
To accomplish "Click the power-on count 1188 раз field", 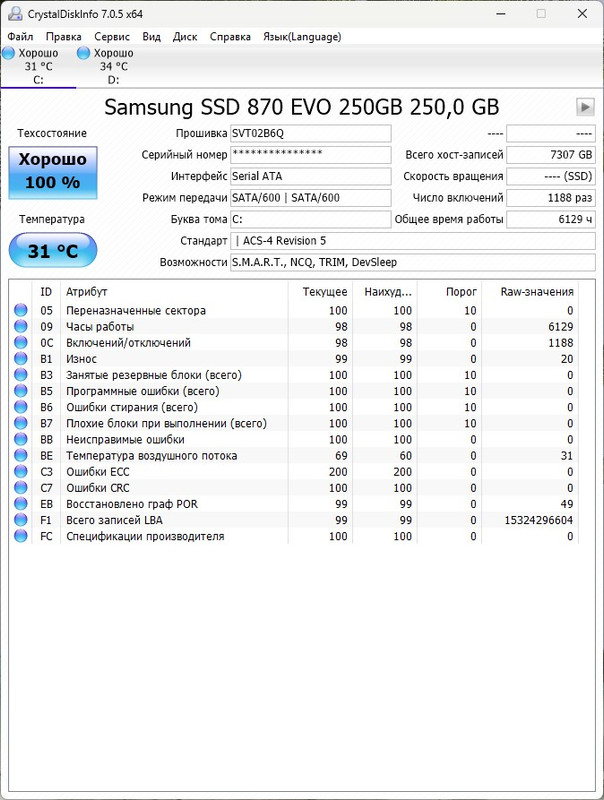I will click(x=550, y=197).
